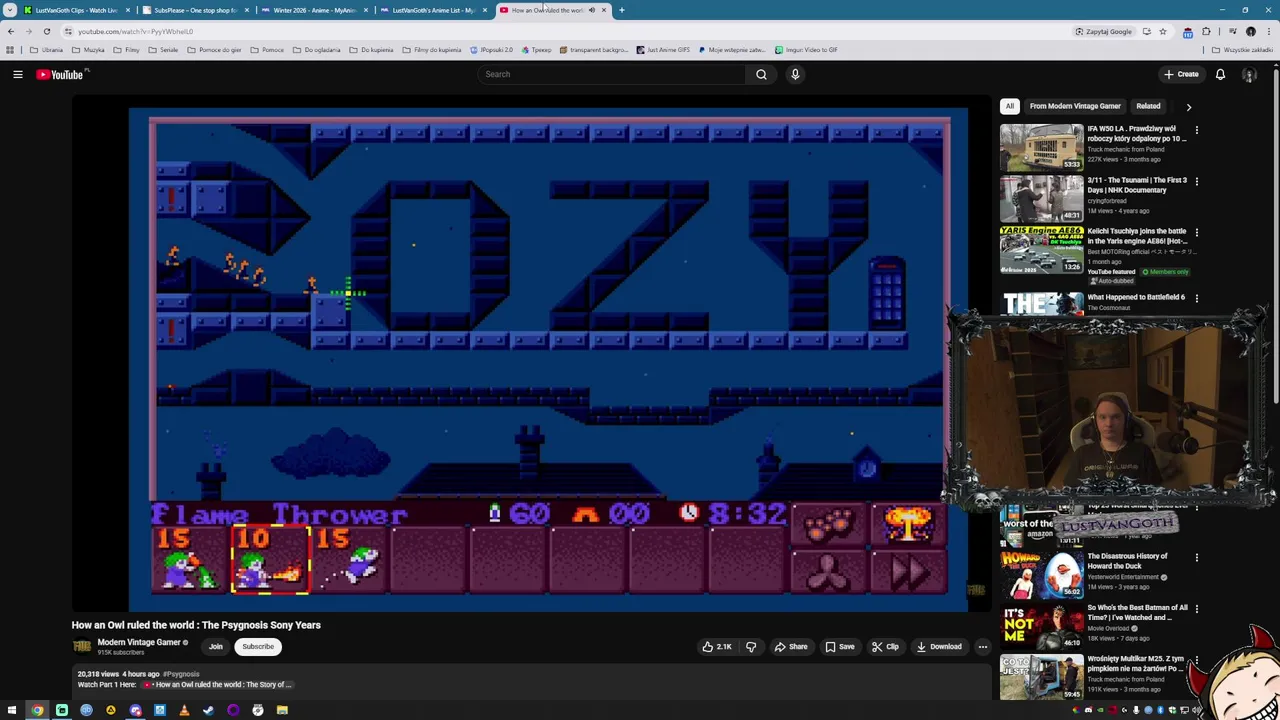The image size is (1280, 720).
Task: Focus the YouTube search box
Action: [612, 74]
